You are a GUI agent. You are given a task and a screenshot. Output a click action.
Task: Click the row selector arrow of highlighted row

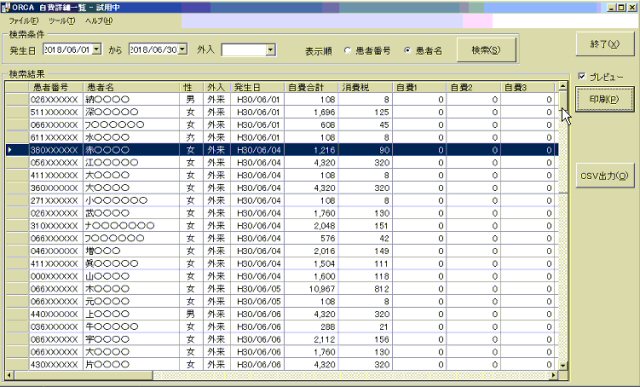pos(10,150)
